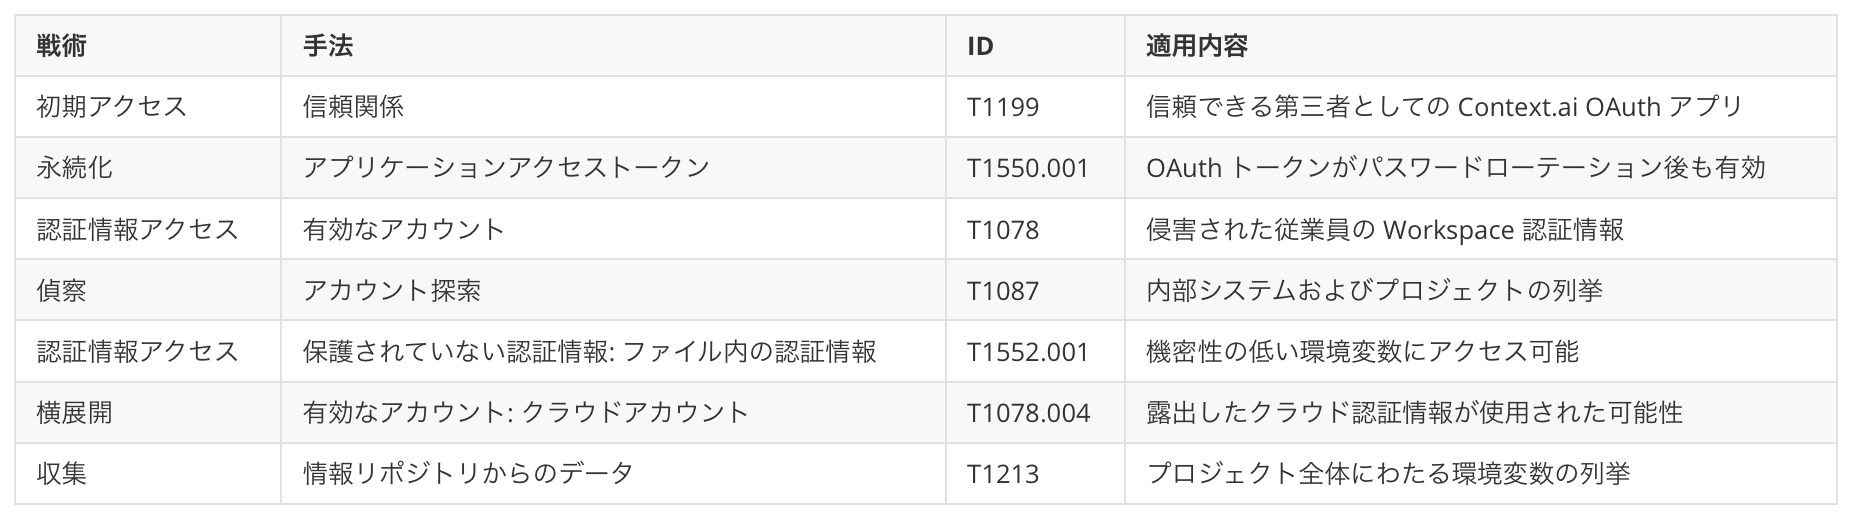Click the 戦術 column header
This screenshot has width=1854, height=520.
click(62, 46)
